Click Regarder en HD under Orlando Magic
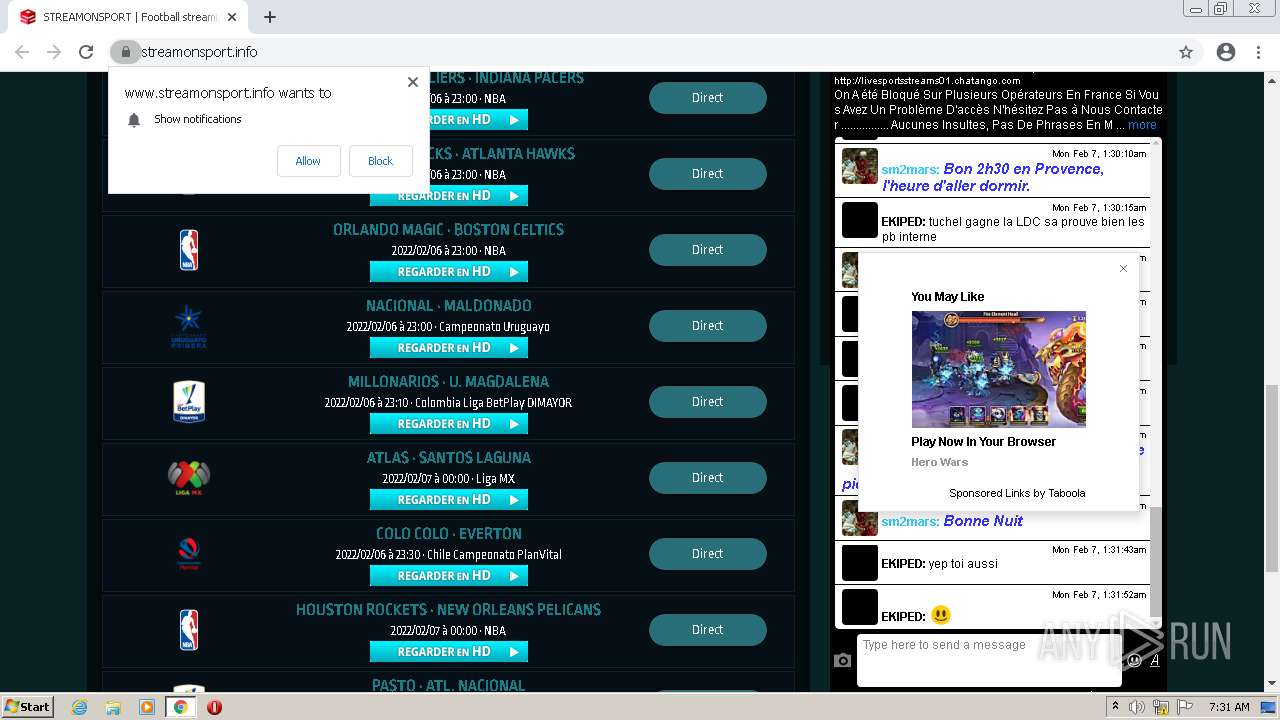The width and height of the screenshot is (1280, 720). 448,272
